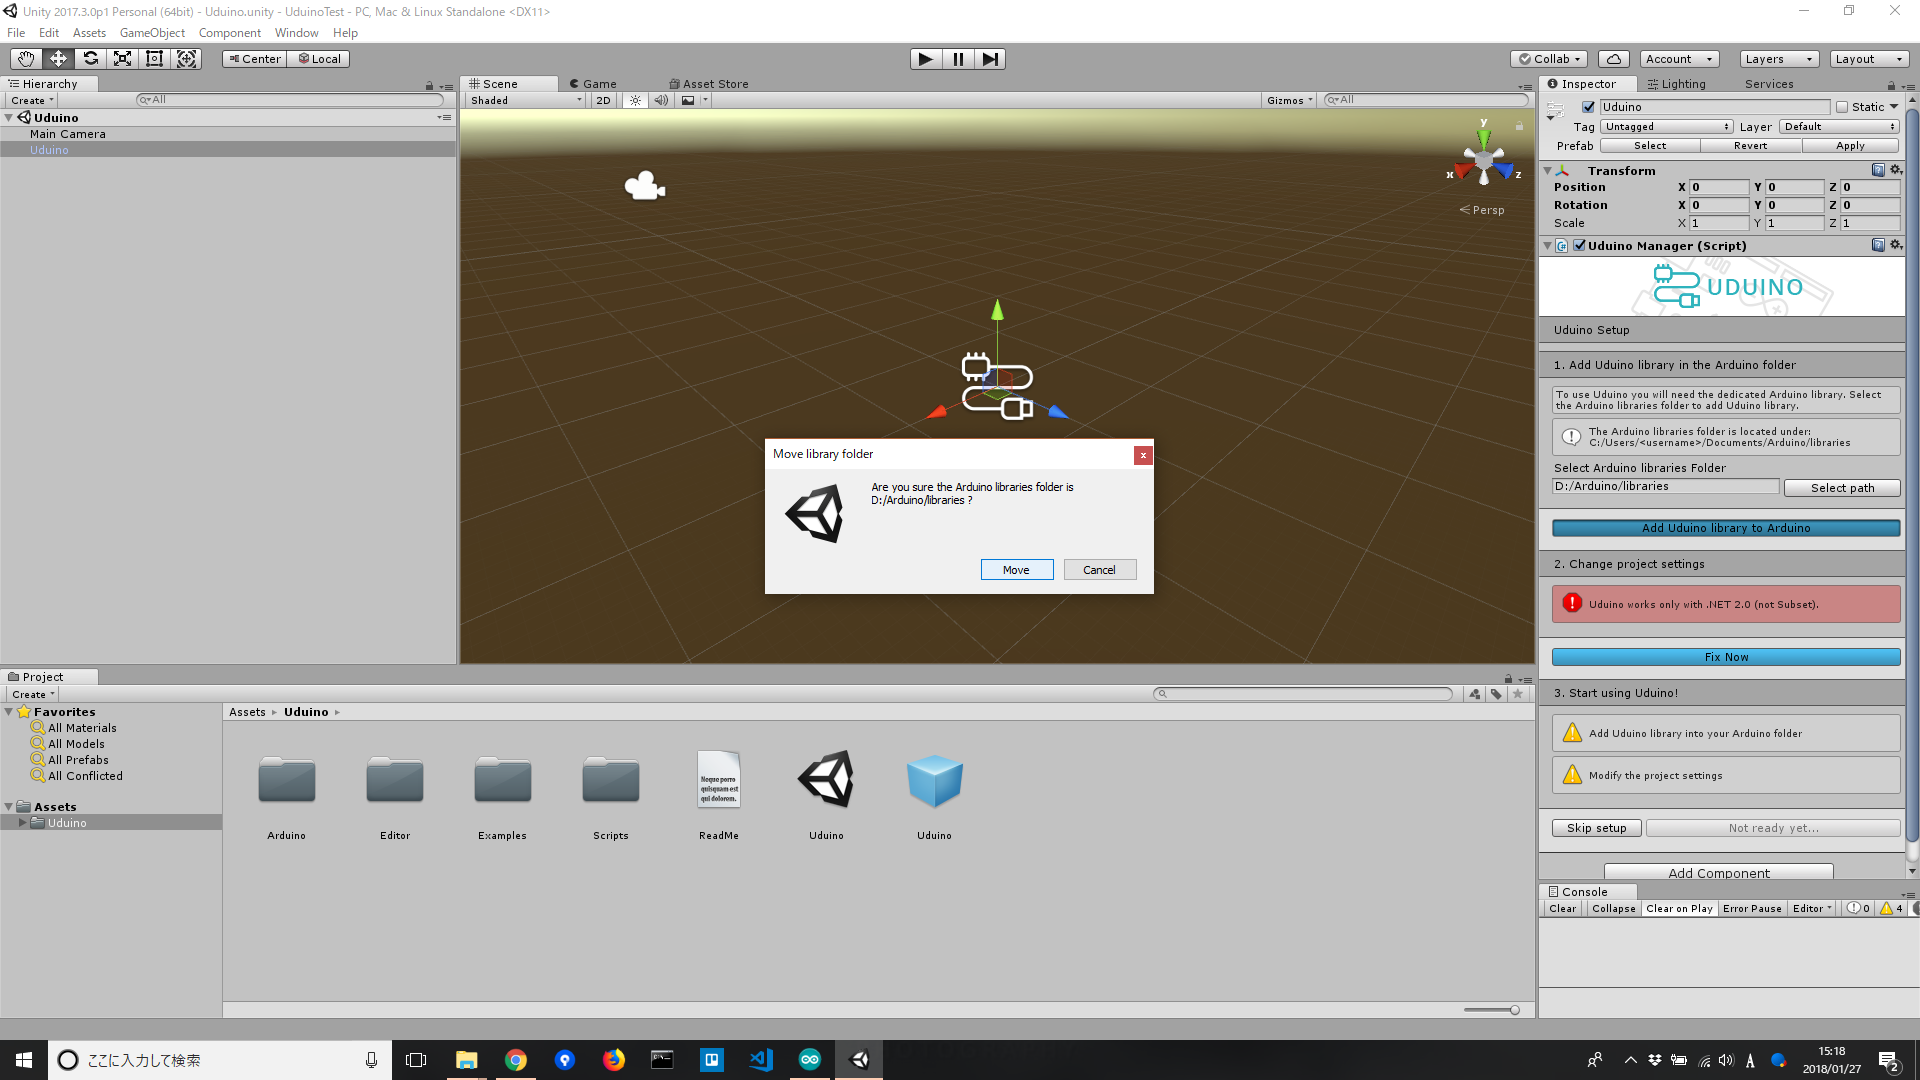Expand the Uduino folder in Assets tree
The height and width of the screenshot is (1080, 1920).
[x=22, y=823]
